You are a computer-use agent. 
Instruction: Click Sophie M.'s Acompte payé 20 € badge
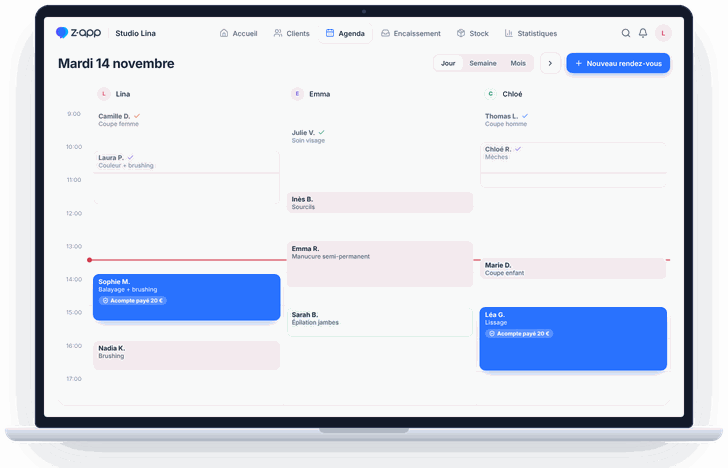tap(133, 301)
